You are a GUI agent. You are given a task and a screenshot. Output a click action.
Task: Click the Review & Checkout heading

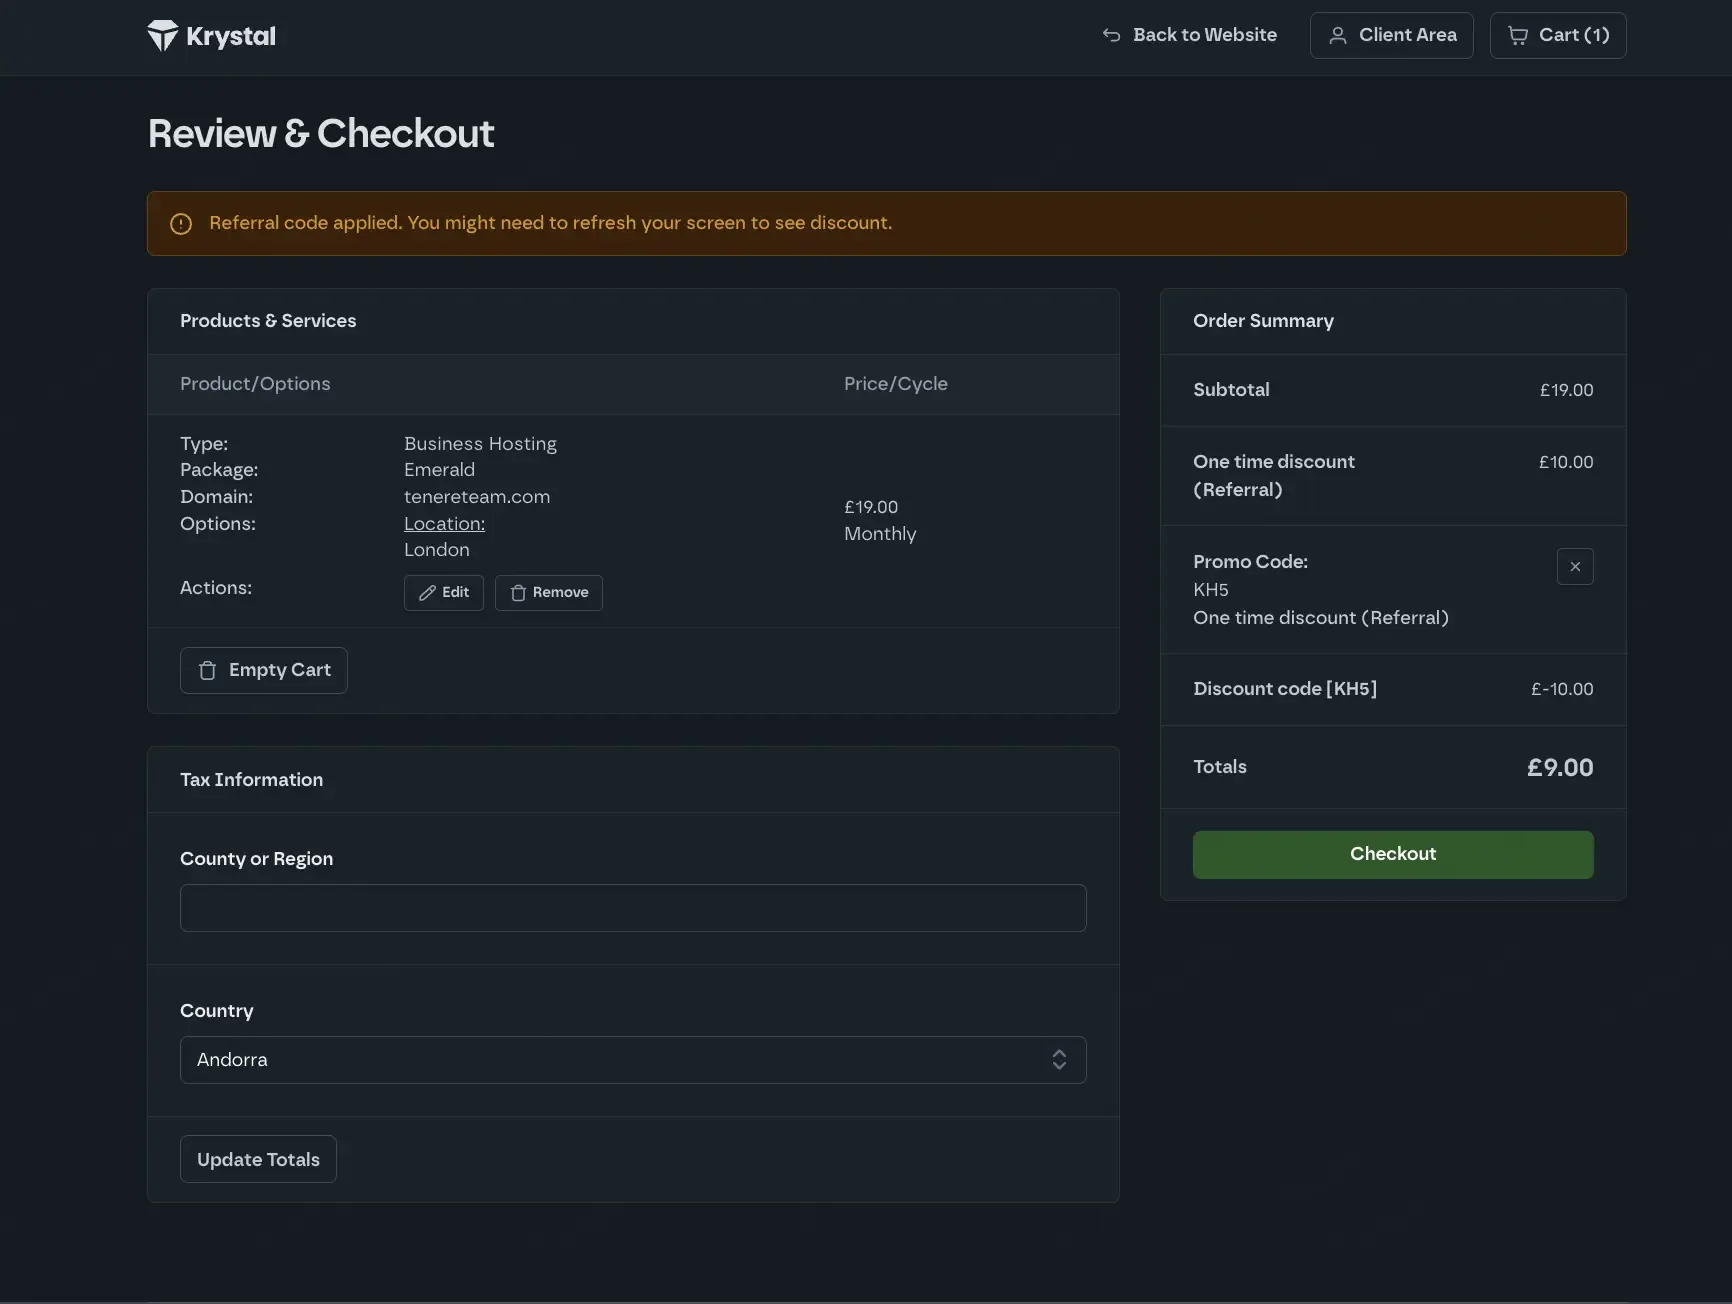[320, 133]
